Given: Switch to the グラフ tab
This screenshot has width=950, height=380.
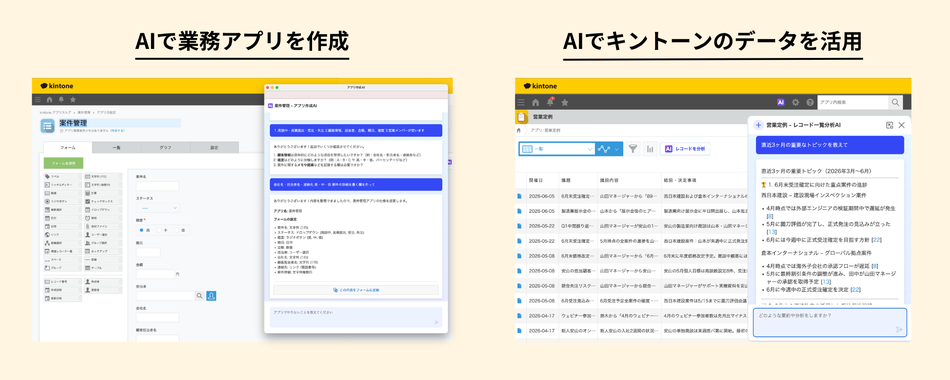Looking at the screenshot, I should pyautogui.click(x=165, y=147).
